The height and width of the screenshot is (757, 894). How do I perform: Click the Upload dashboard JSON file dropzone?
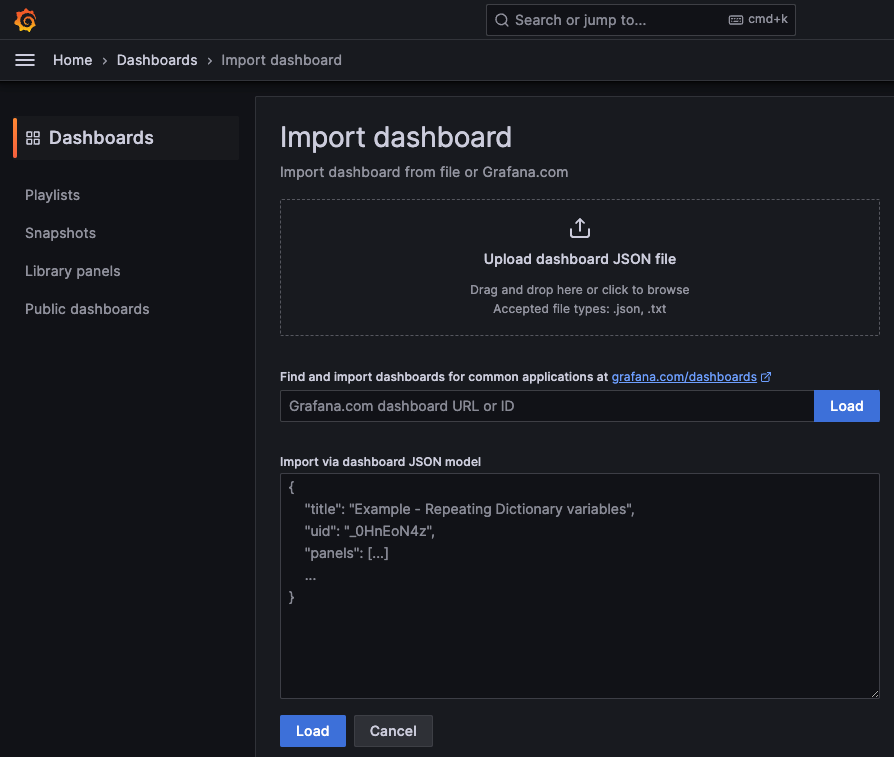tap(580, 267)
